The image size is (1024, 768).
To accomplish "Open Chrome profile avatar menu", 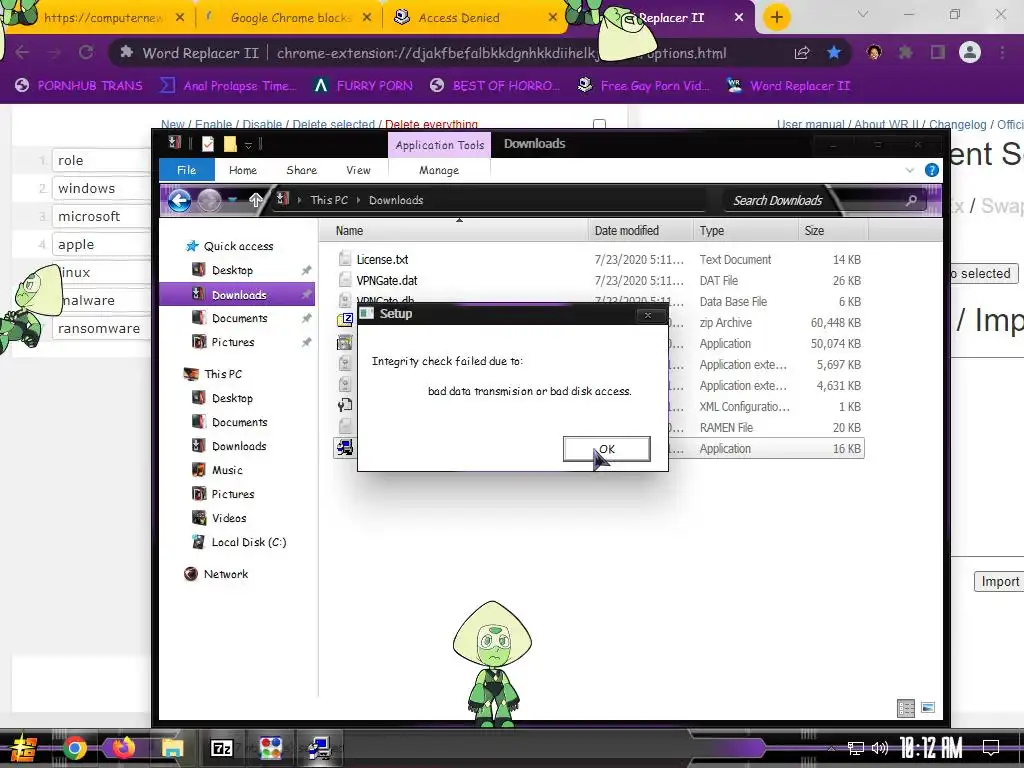I will pos(970,52).
